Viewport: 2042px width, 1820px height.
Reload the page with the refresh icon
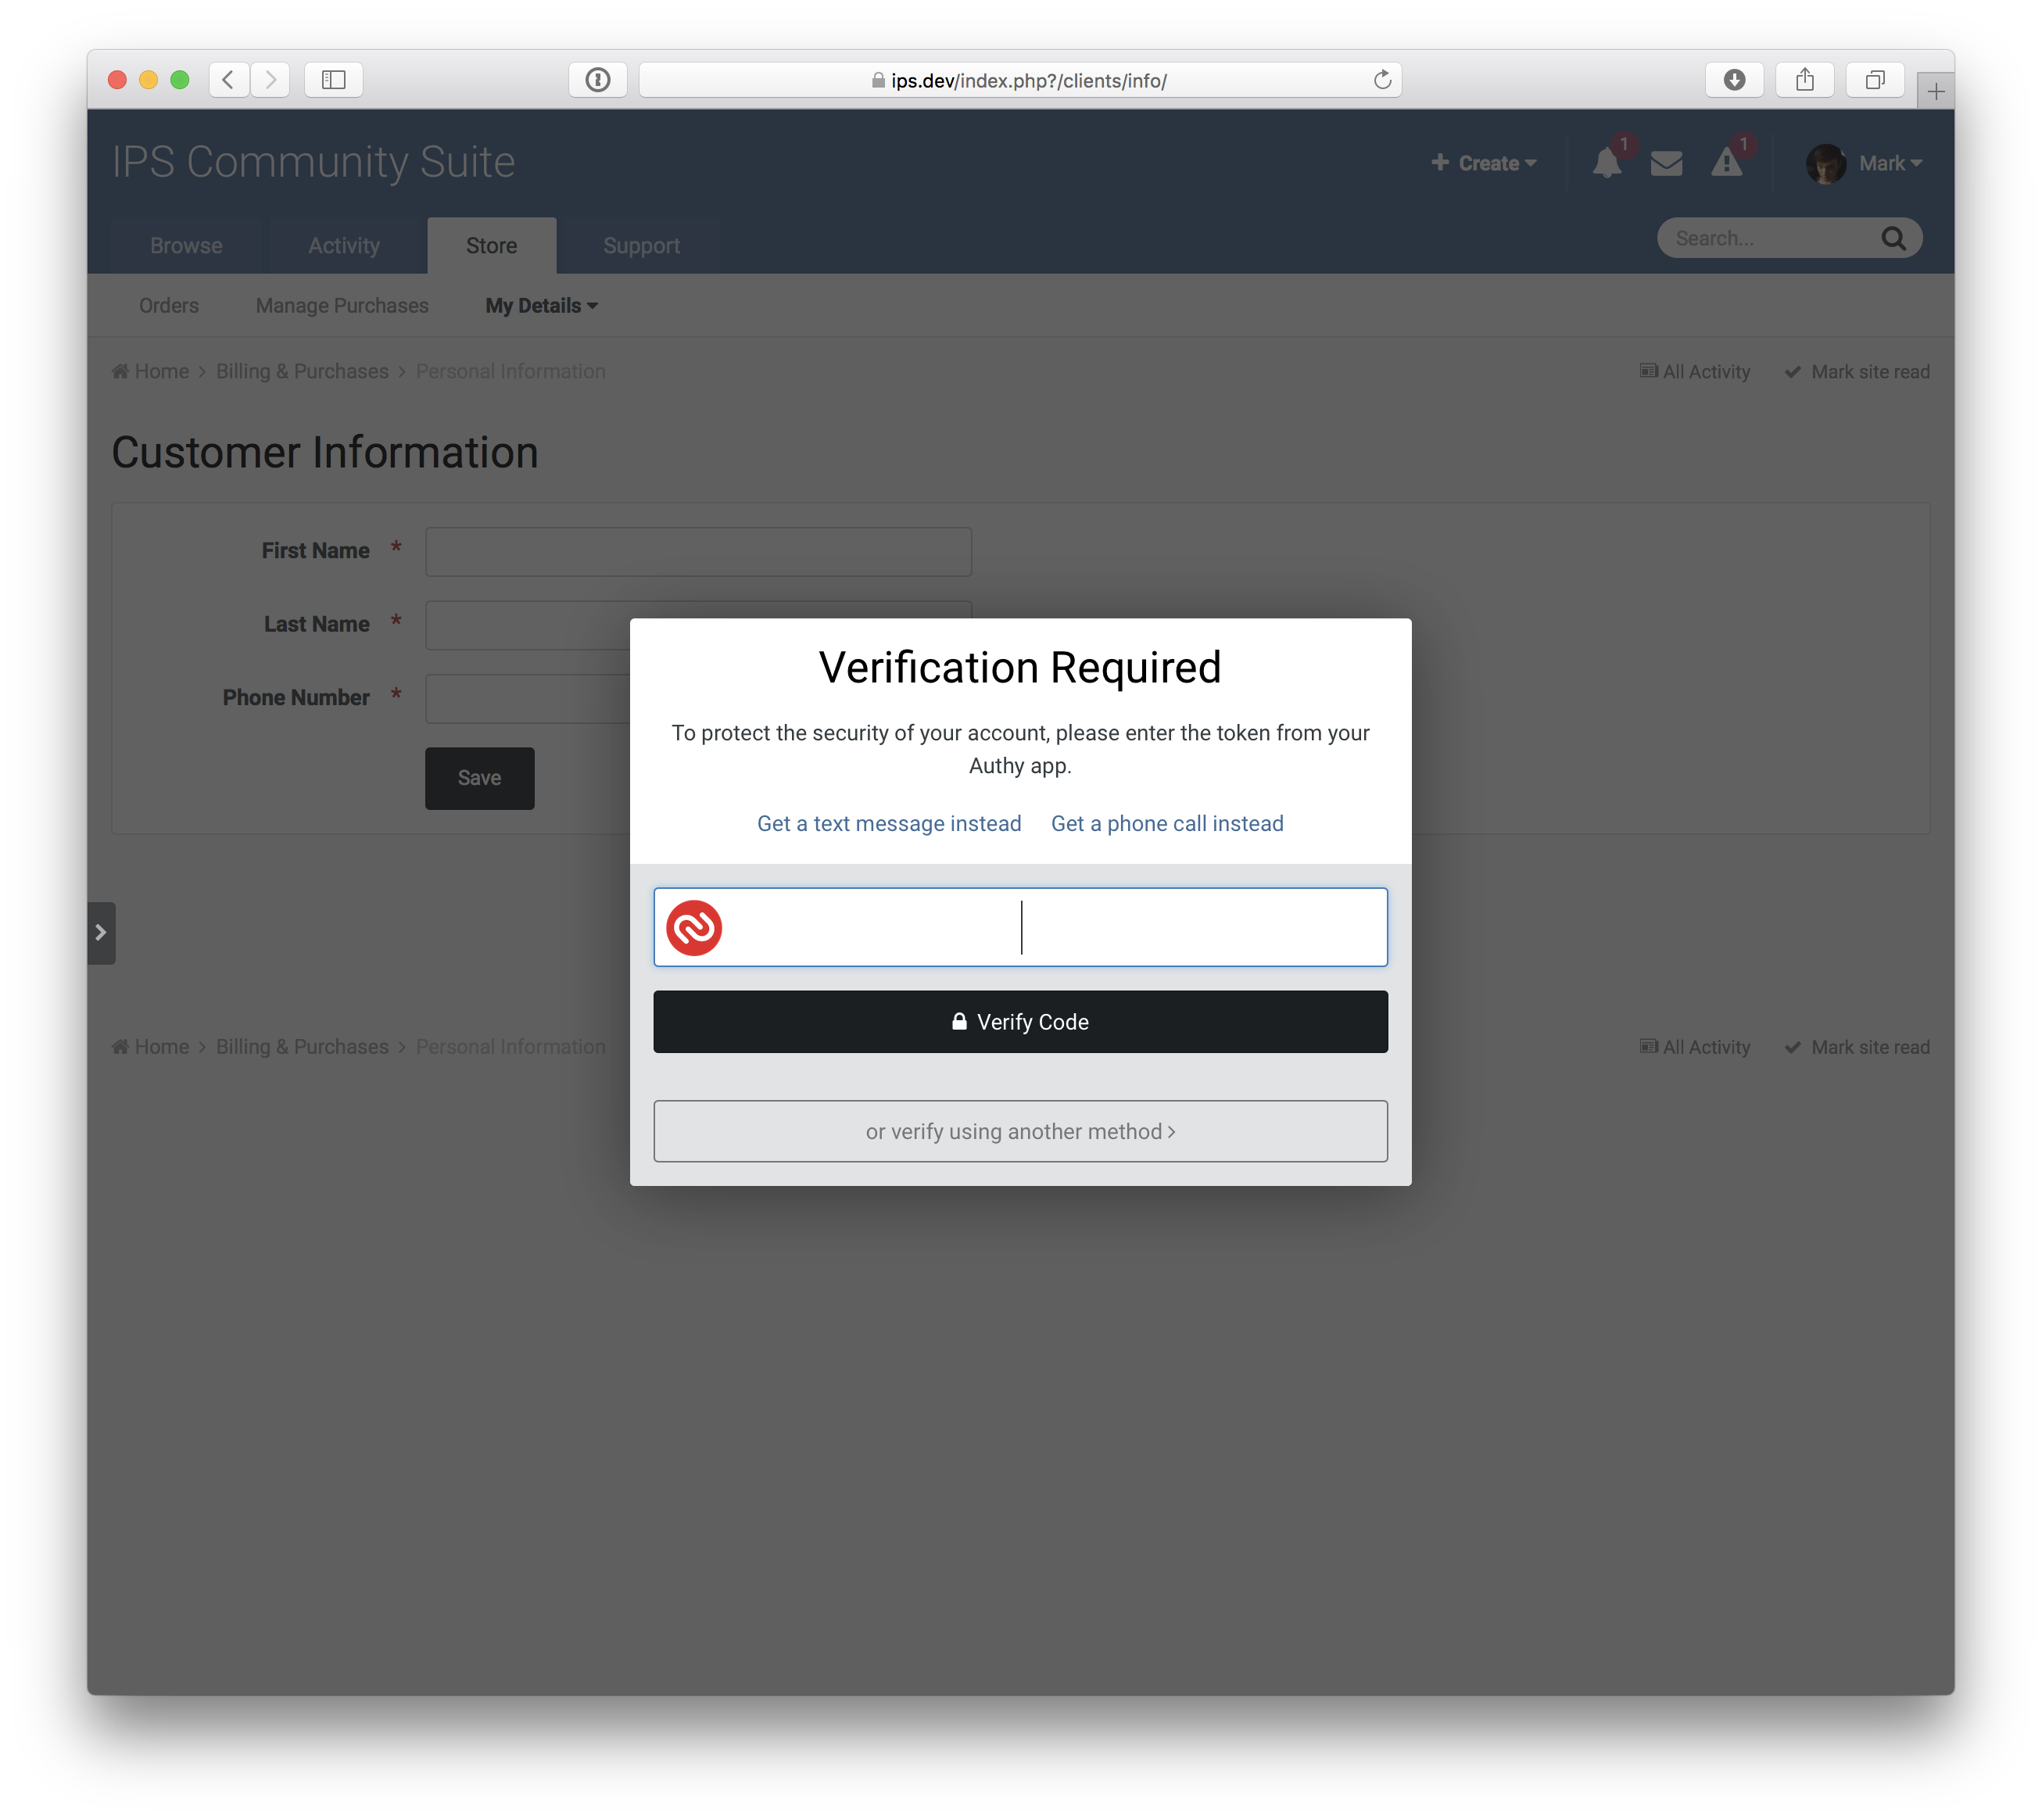[1382, 80]
